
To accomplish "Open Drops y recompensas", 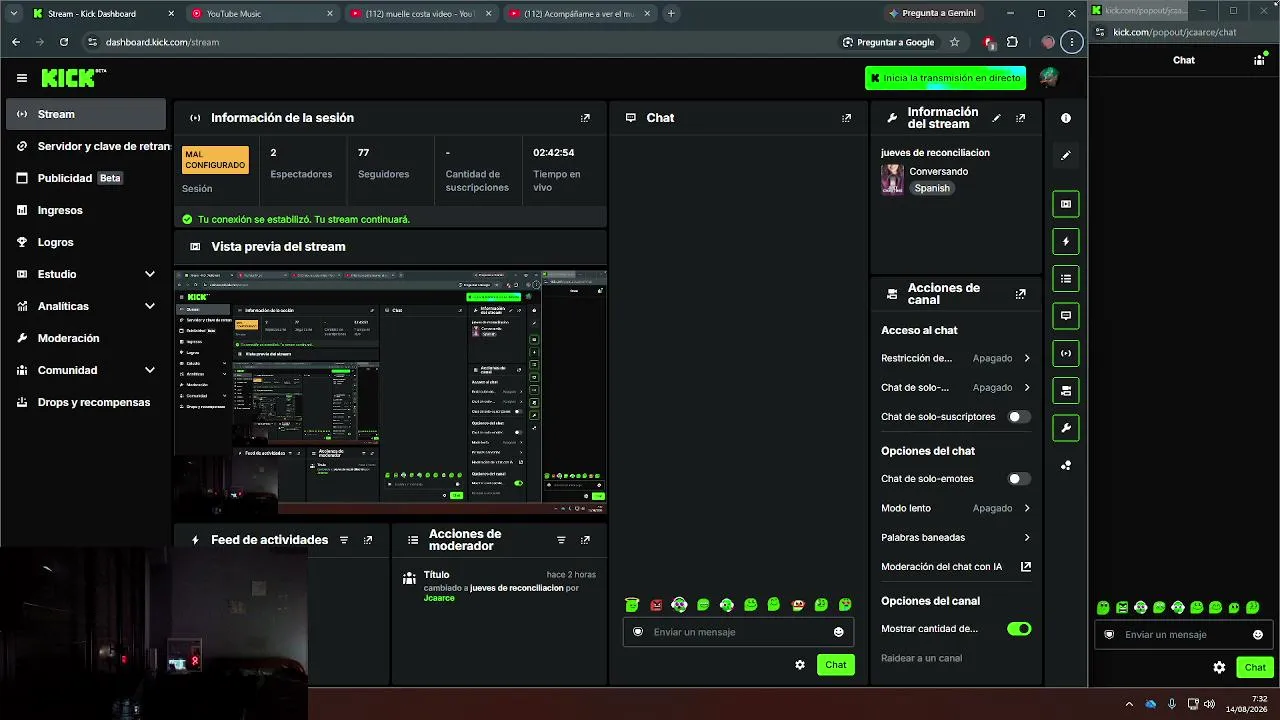I will point(86,402).
